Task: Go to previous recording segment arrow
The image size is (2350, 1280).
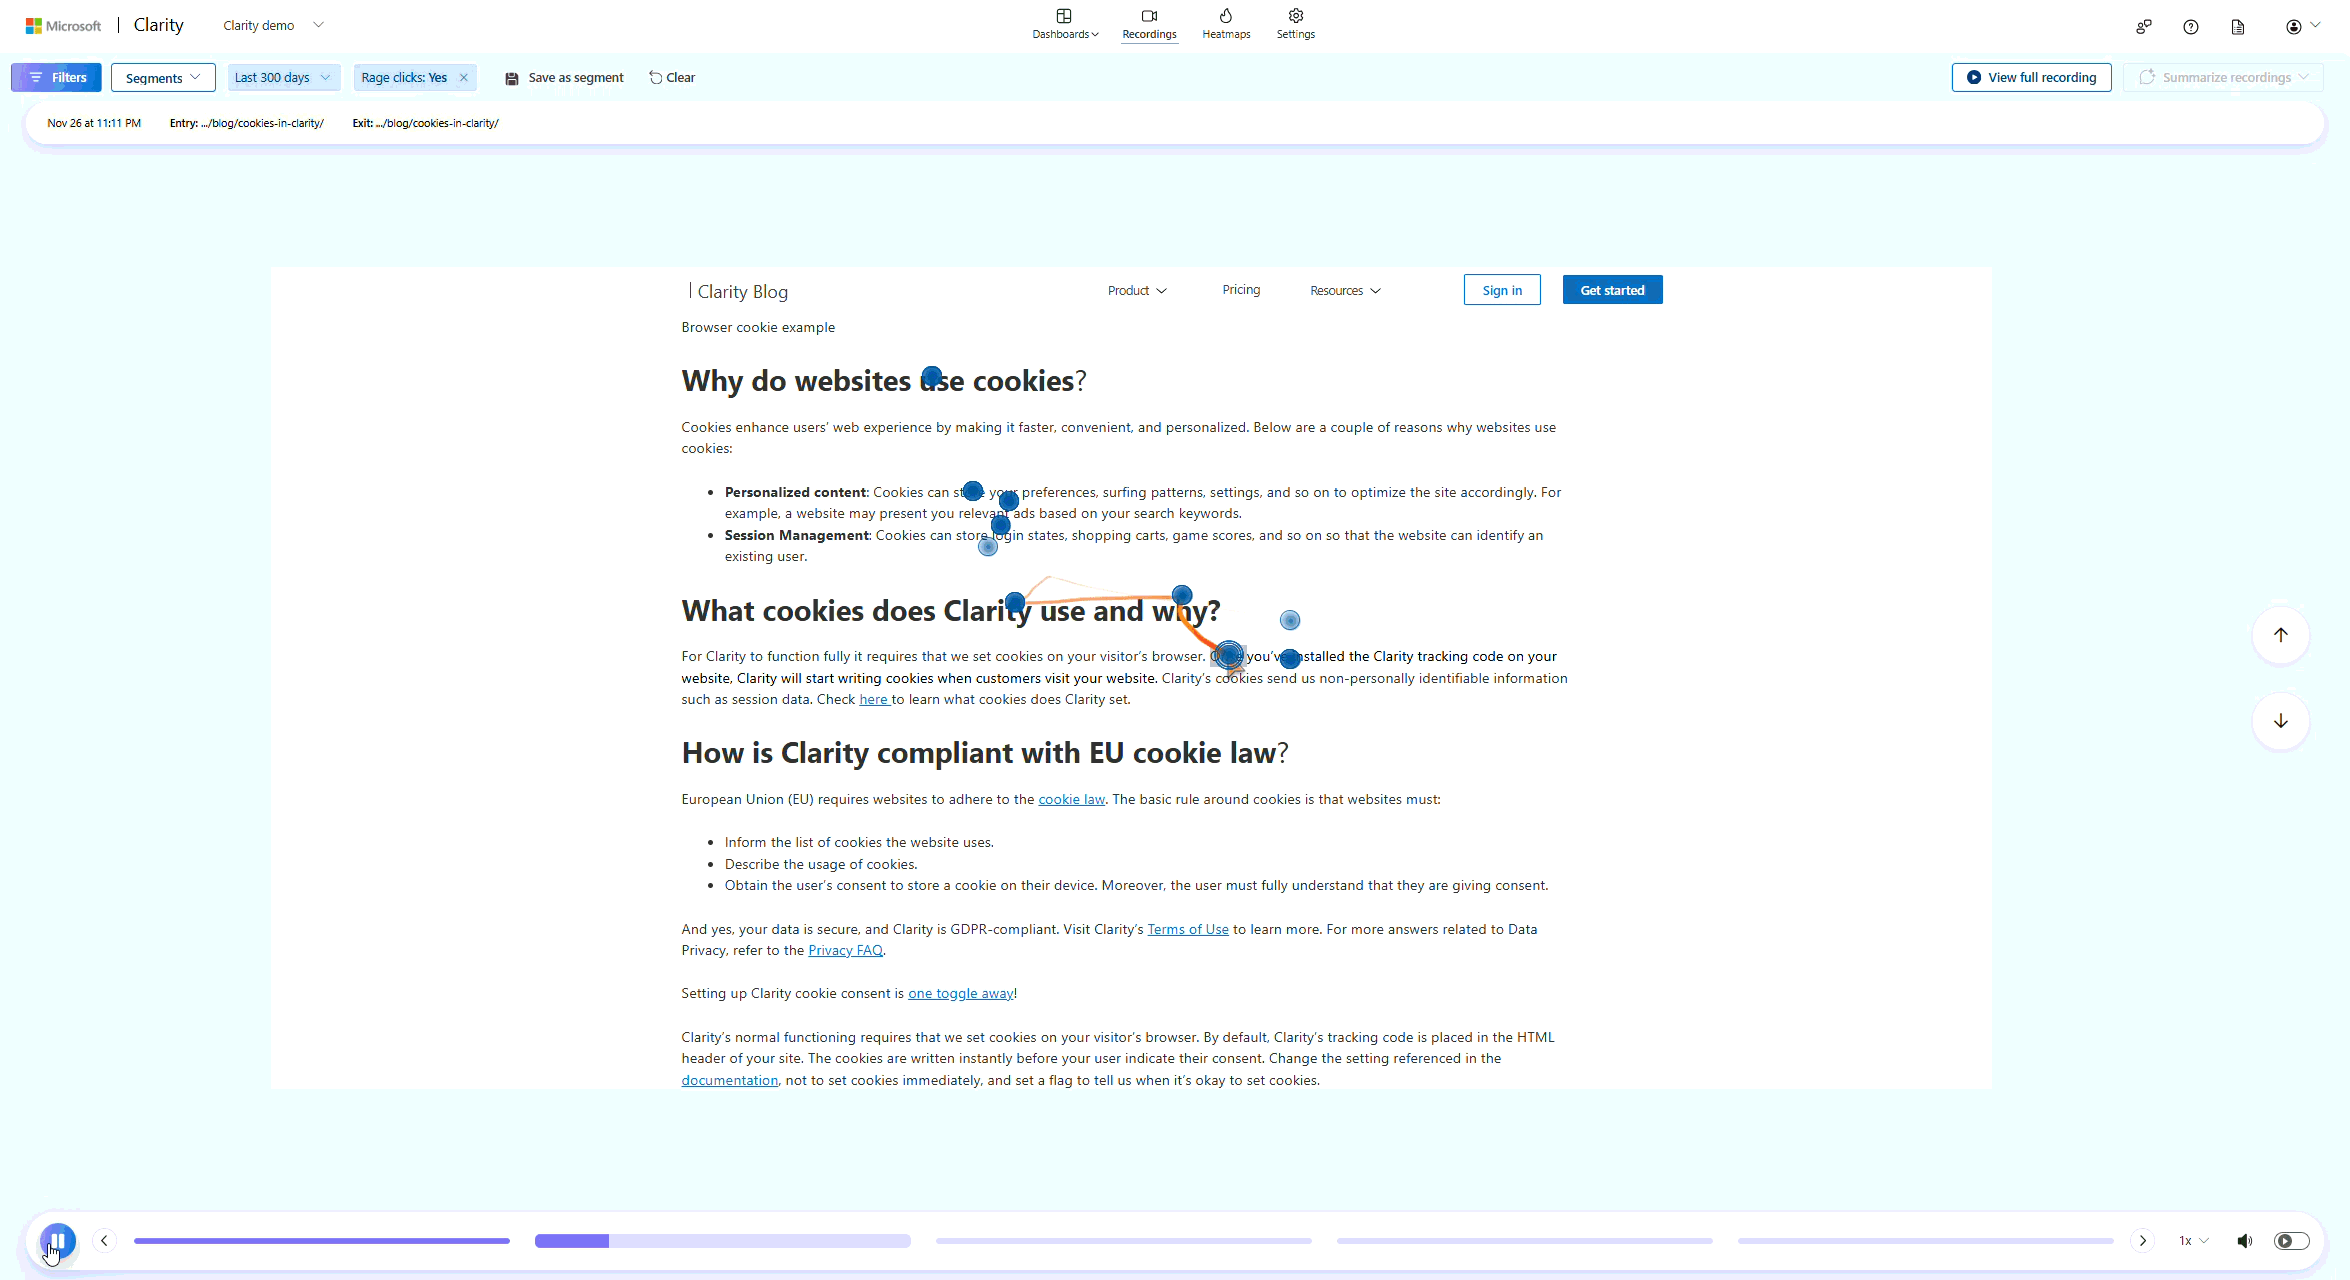Action: 104,1241
